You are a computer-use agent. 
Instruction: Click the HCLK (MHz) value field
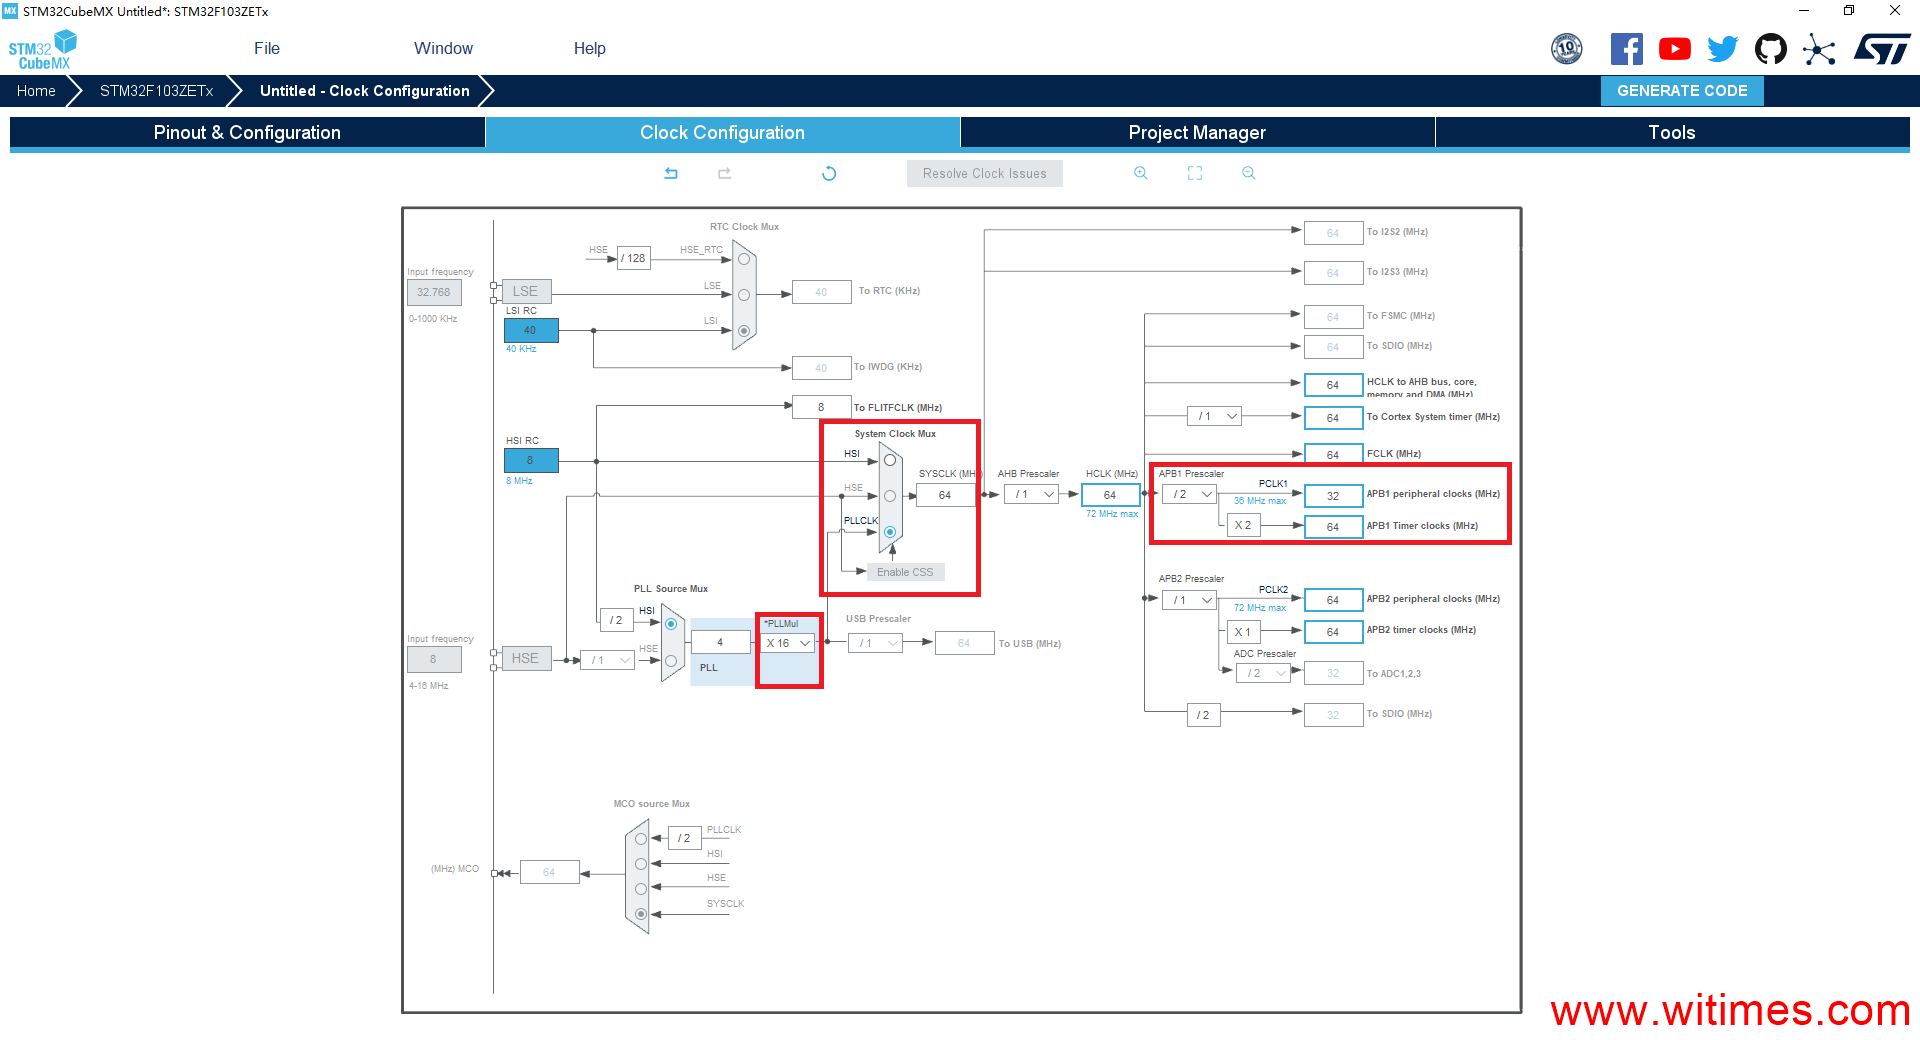[1110, 495]
